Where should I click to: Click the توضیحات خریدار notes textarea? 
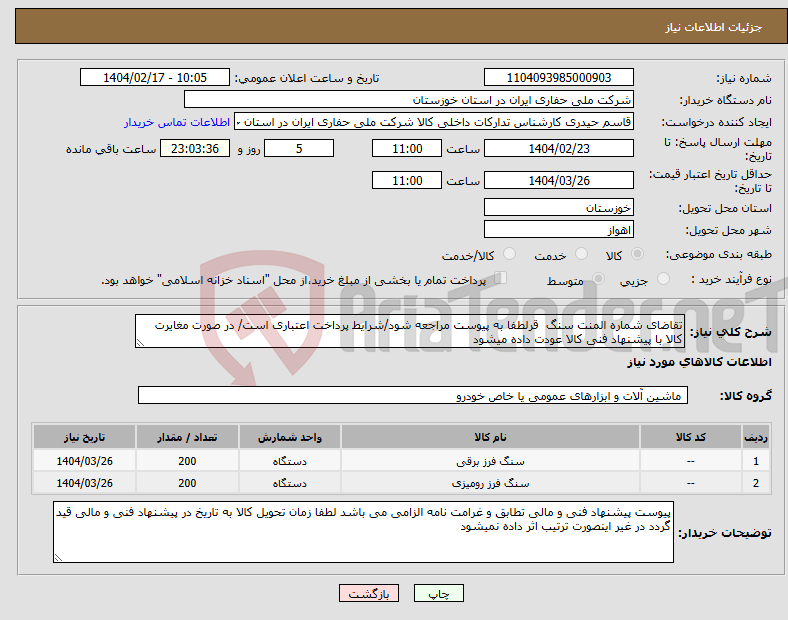click(363, 532)
